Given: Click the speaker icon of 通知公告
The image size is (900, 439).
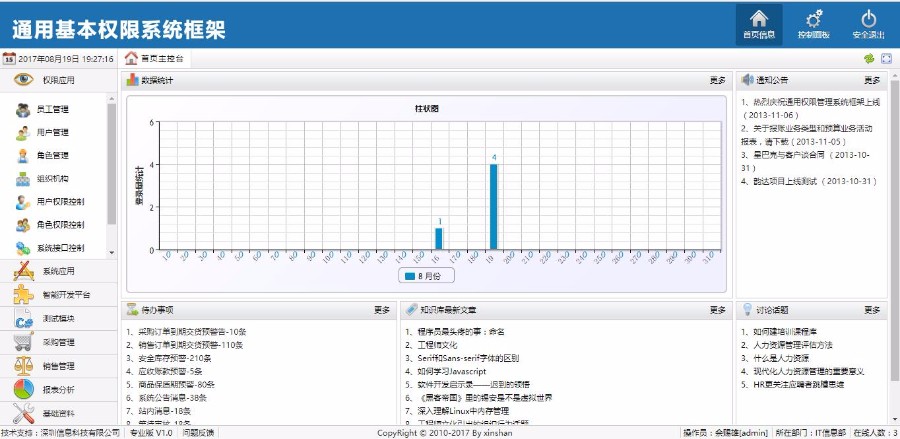Looking at the screenshot, I should [747, 80].
